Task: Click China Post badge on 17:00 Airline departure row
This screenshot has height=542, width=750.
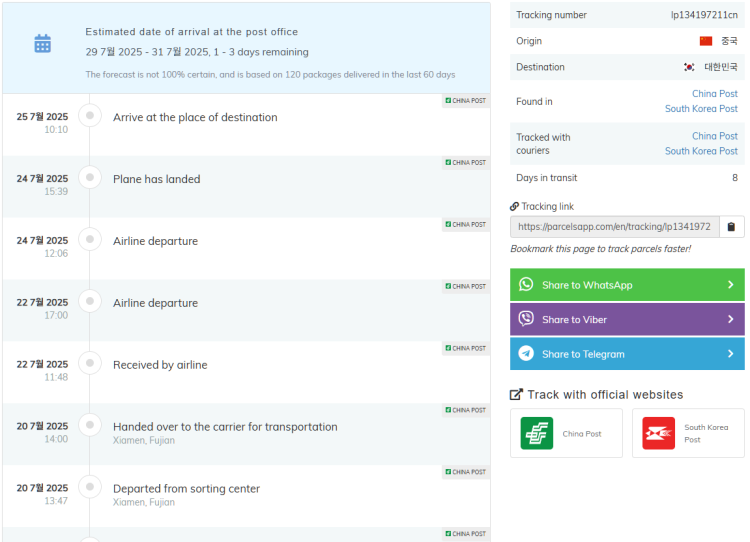Action: 466,286
